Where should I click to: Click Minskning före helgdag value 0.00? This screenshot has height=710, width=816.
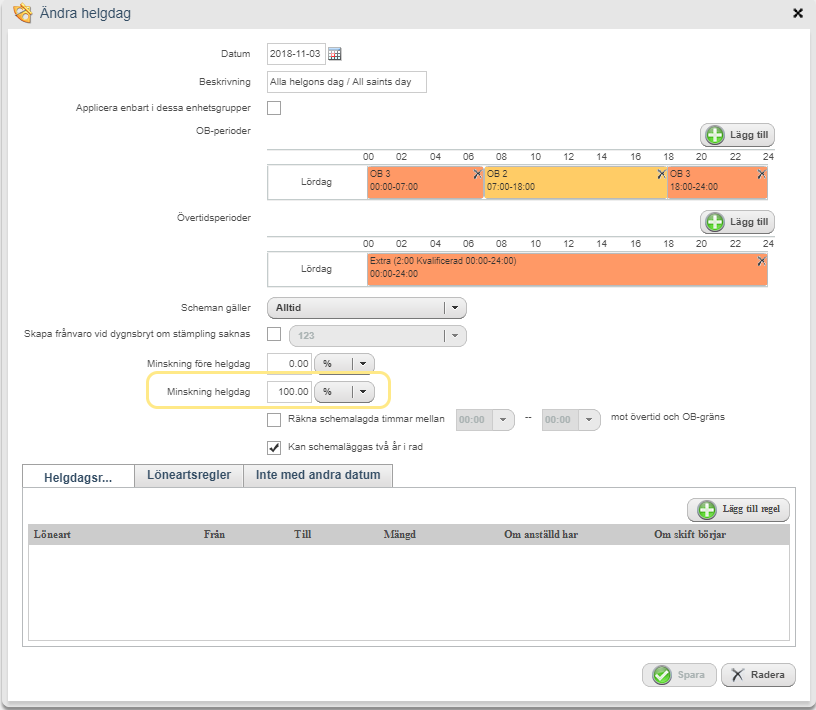coord(289,363)
